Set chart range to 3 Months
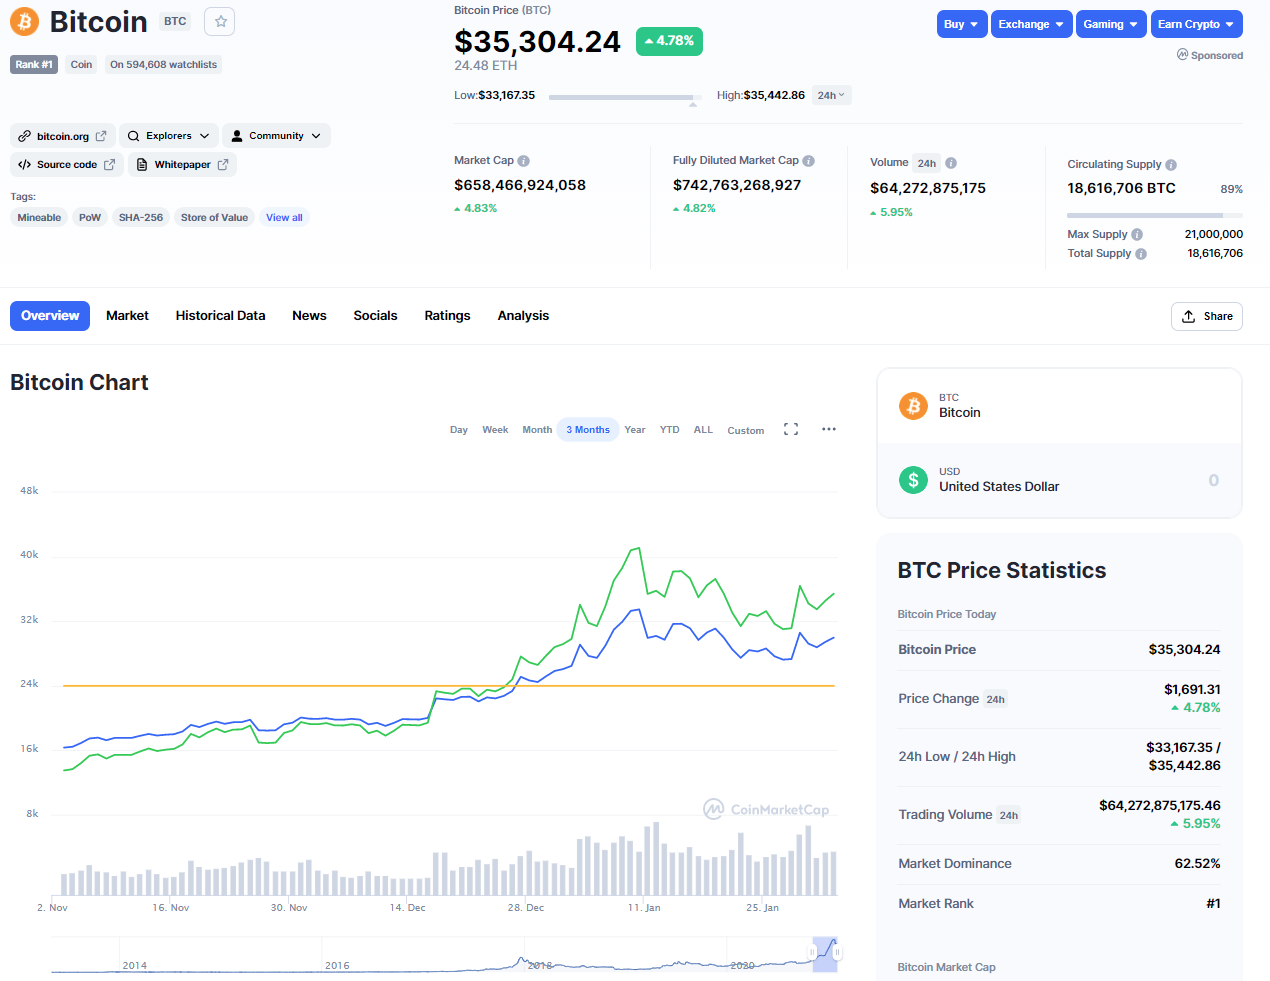 pos(588,430)
